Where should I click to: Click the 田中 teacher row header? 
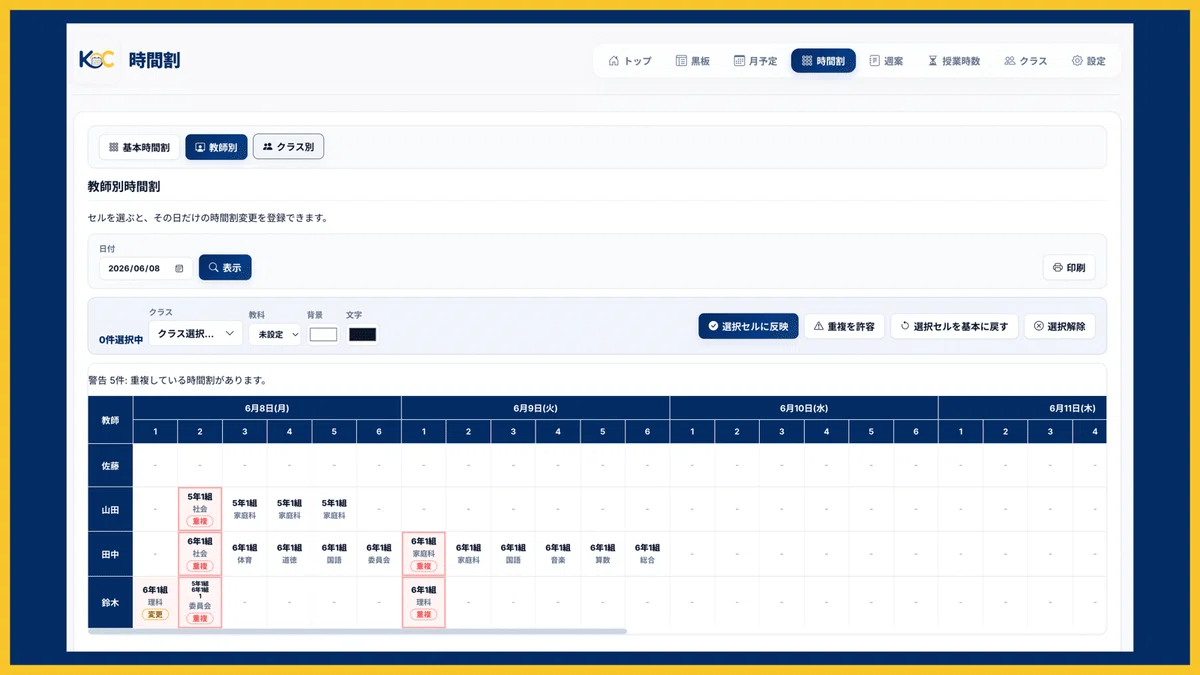point(110,554)
